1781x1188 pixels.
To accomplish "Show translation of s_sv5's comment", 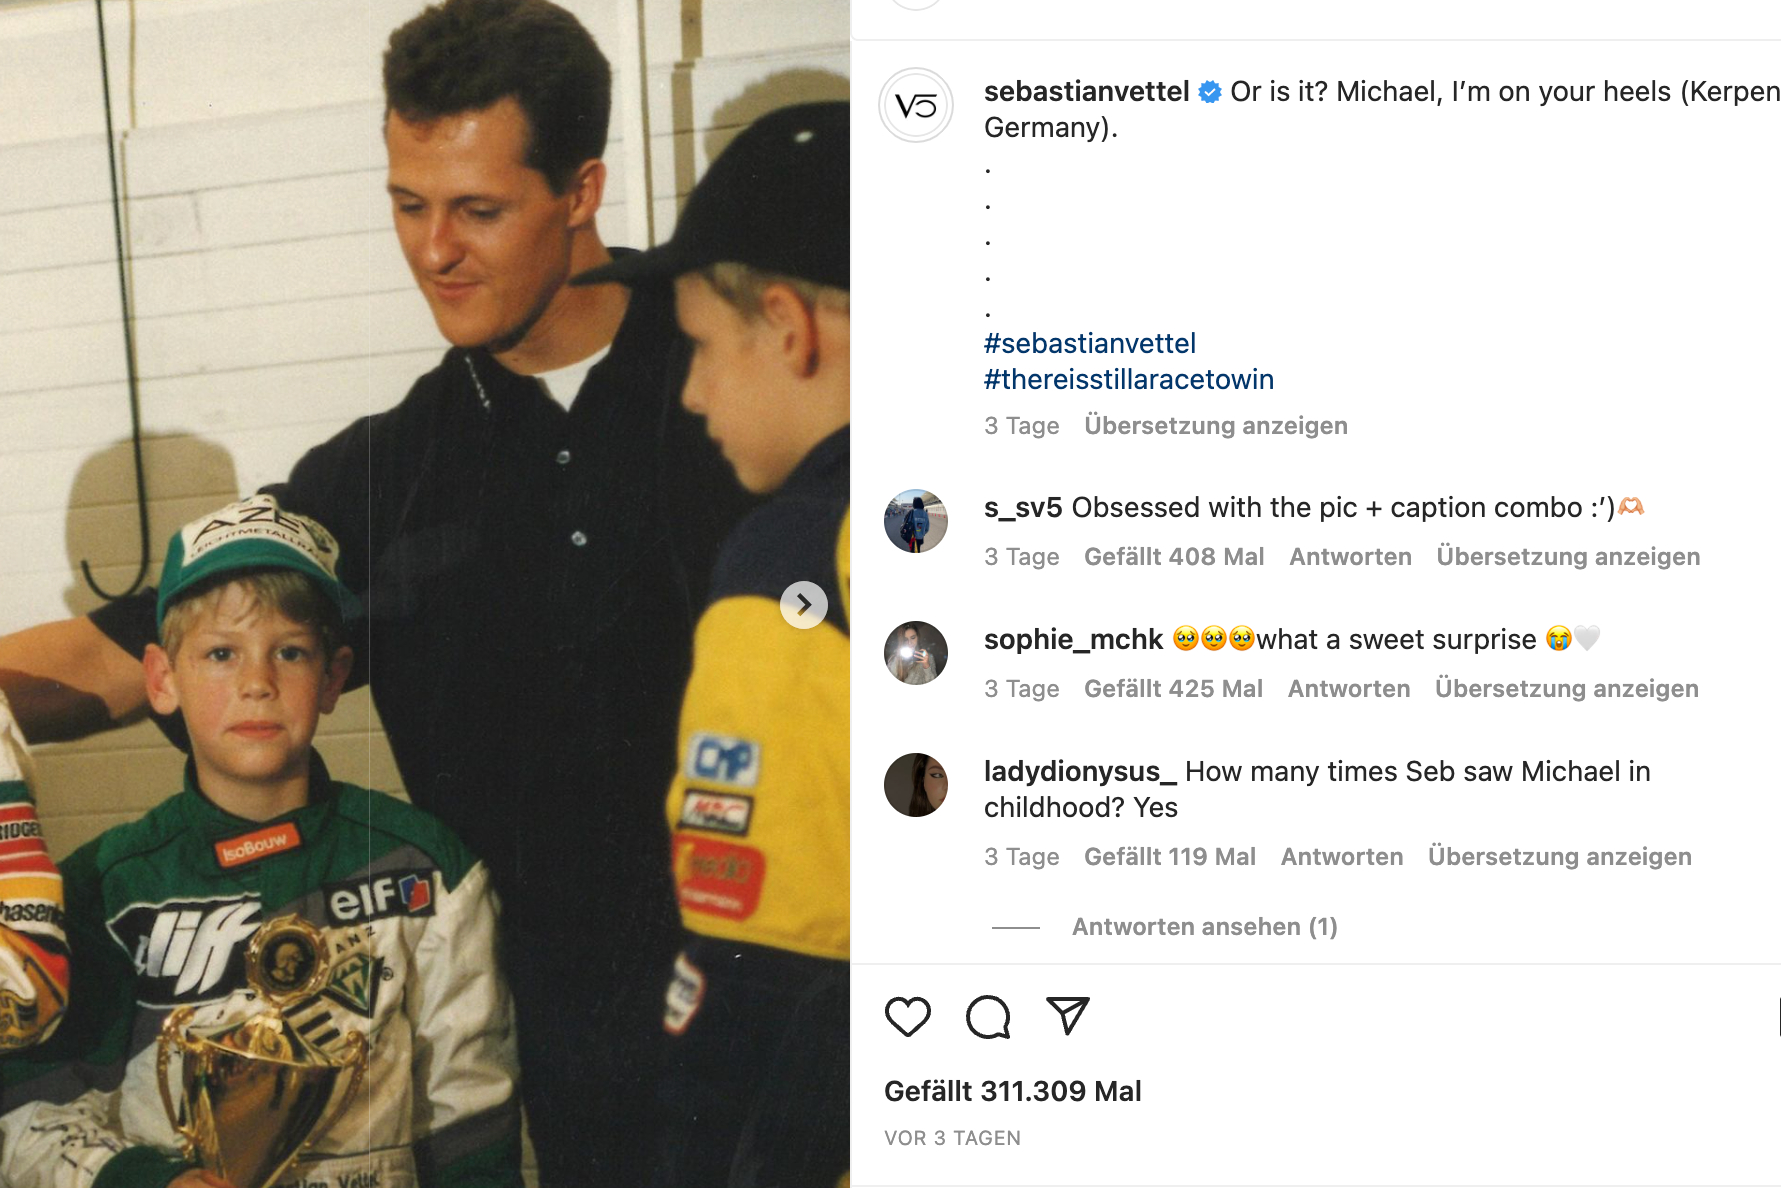I will pos(1568,557).
